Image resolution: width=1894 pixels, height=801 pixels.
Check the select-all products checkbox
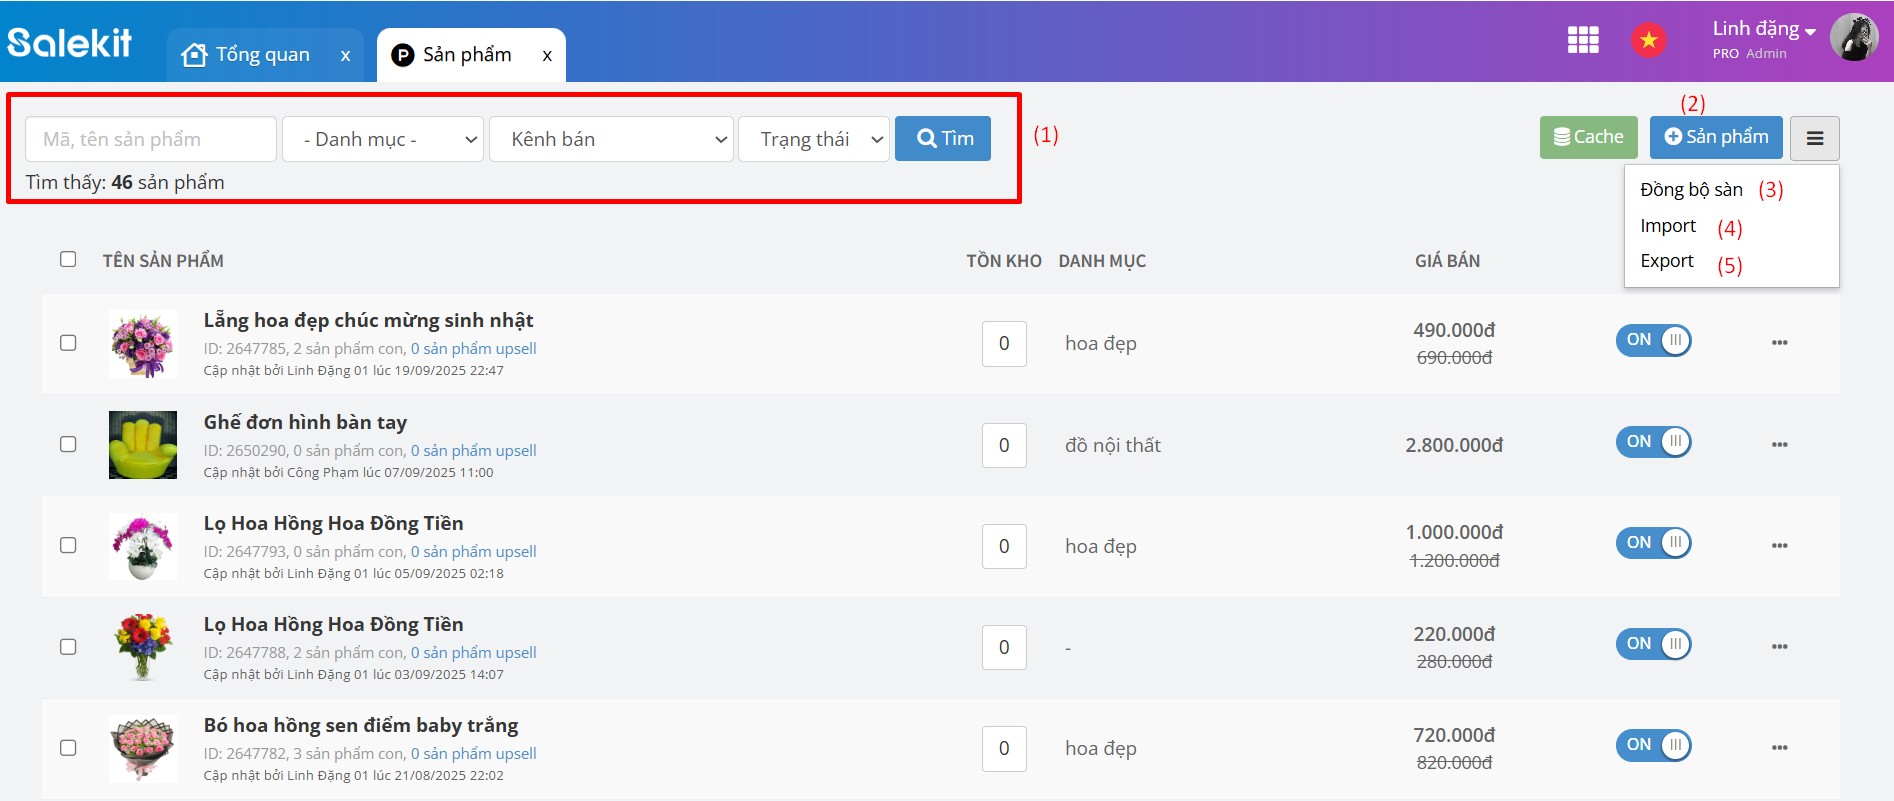pos(68,259)
